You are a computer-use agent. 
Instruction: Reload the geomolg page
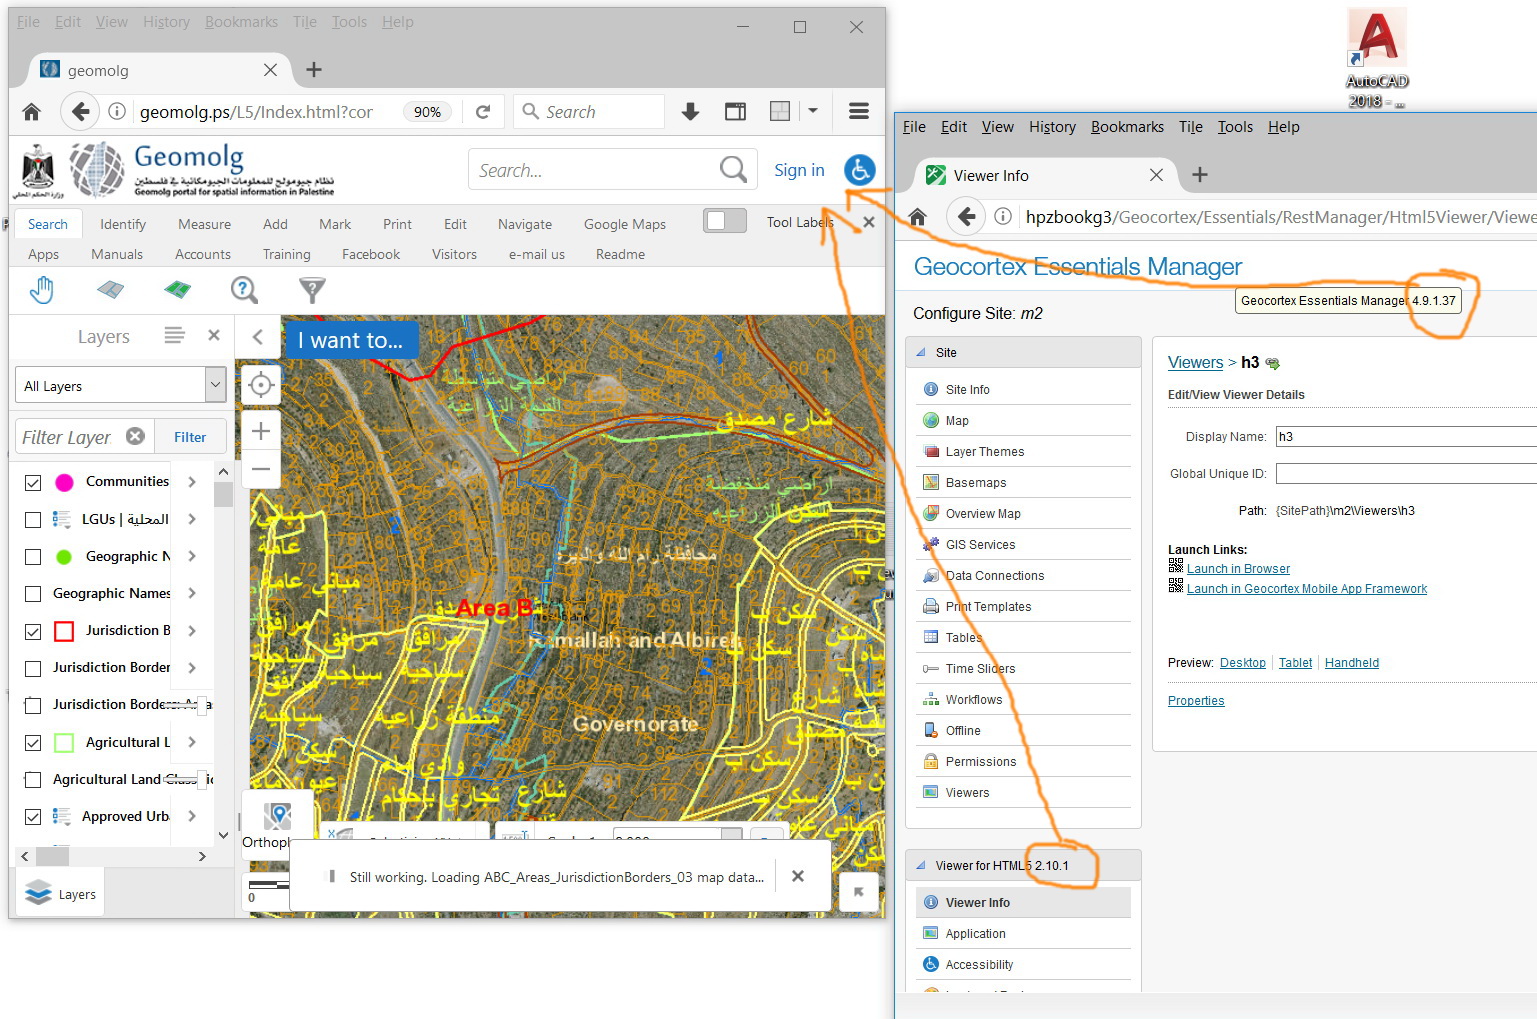[x=483, y=112]
